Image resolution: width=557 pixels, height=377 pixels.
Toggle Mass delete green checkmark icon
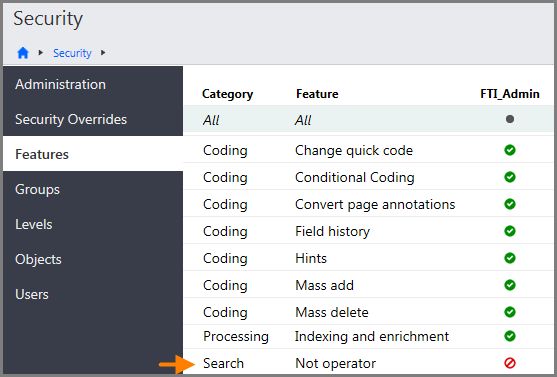click(510, 312)
